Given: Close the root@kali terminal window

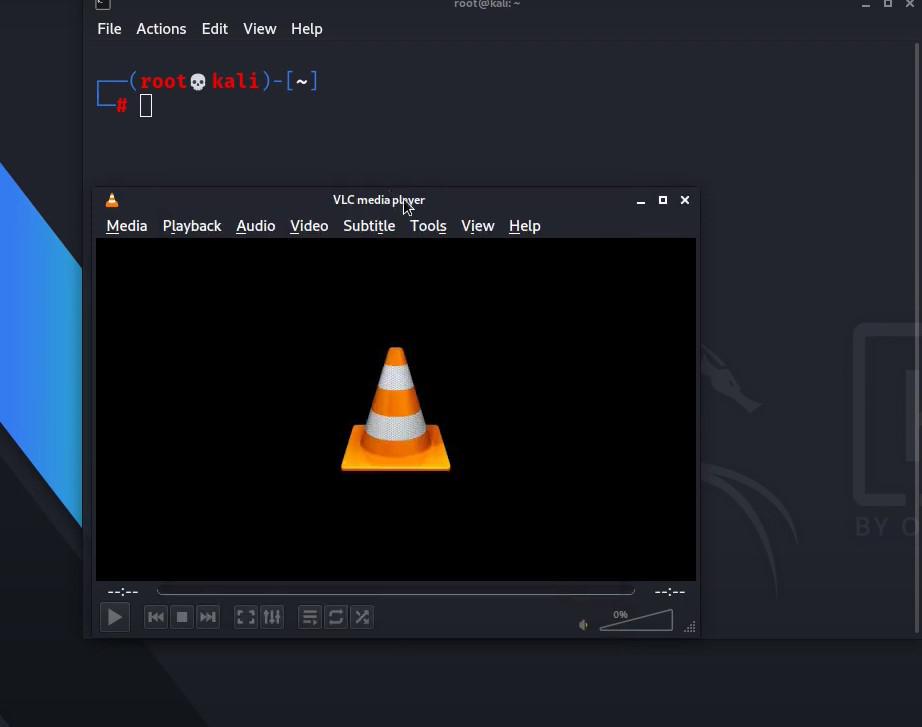Looking at the screenshot, I should (910, 4).
